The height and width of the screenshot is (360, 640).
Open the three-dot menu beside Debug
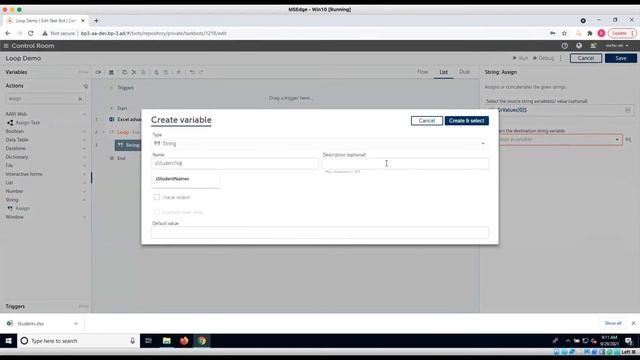561,58
